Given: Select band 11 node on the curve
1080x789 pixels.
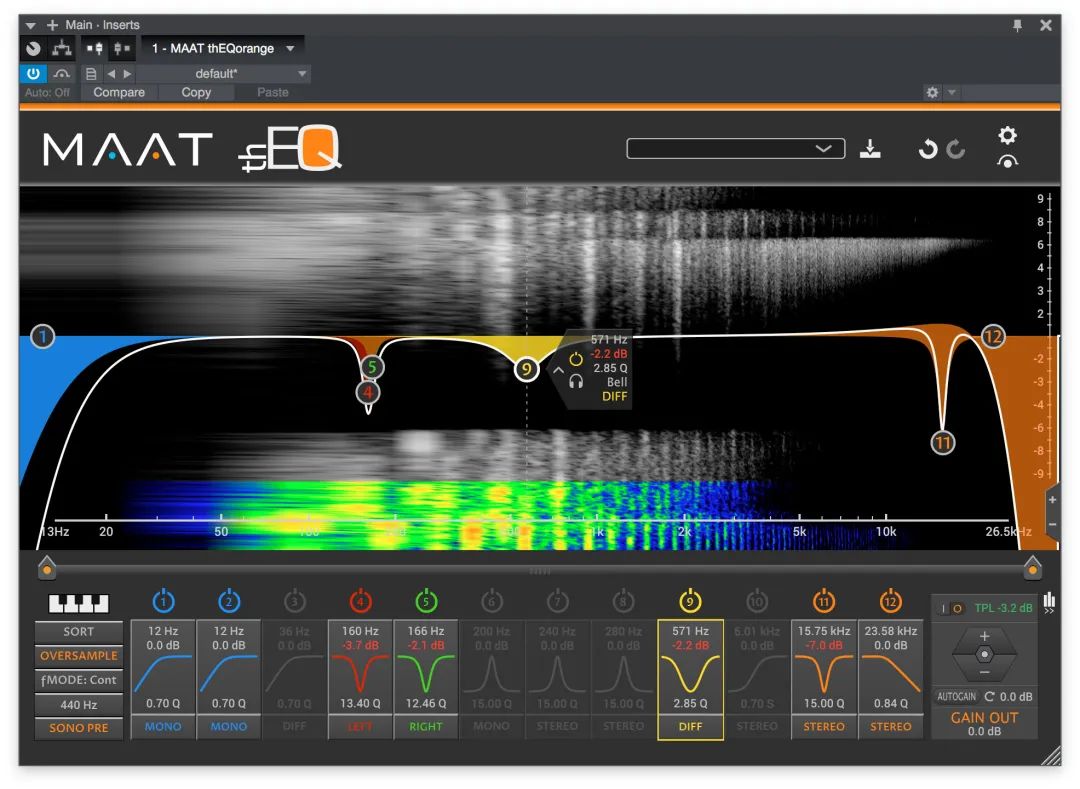Looking at the screenshot, I should click(942, 443).
